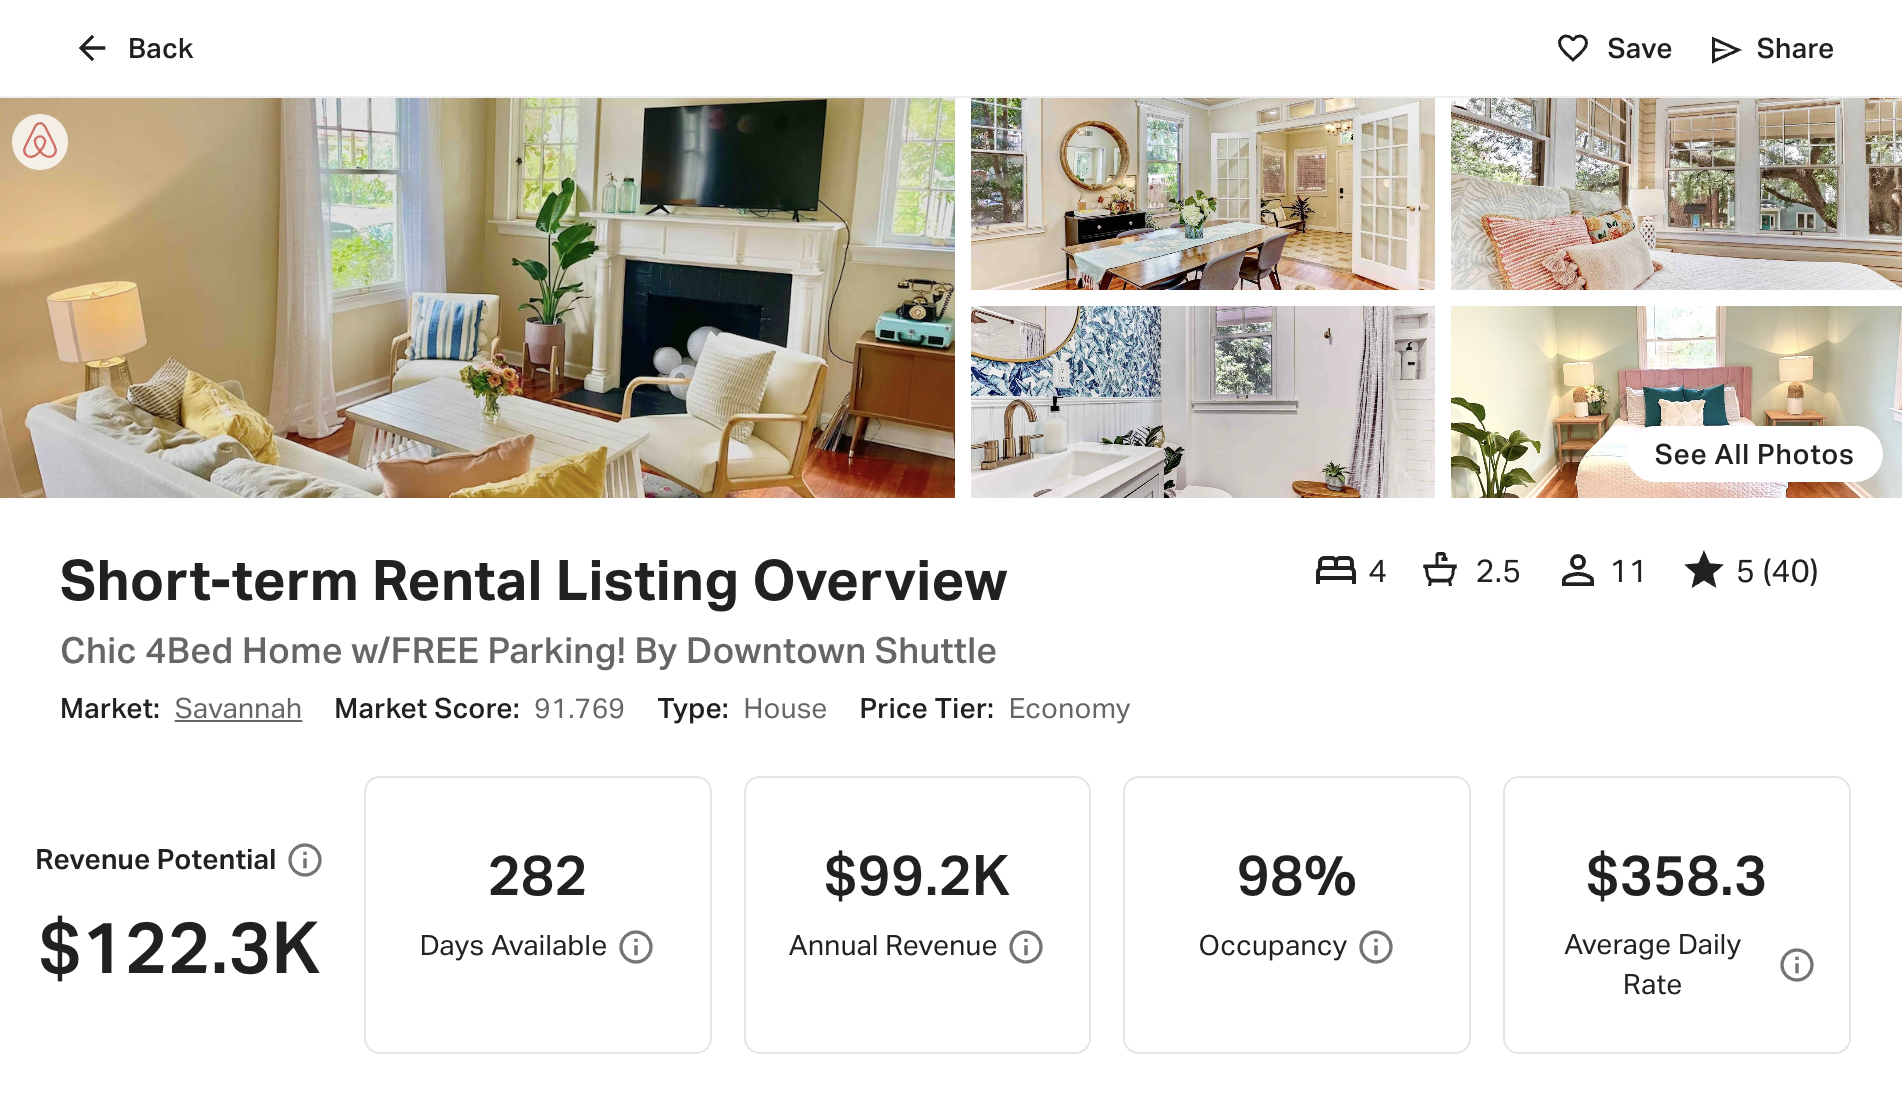Open the bathroom photo thumbnail
This screenshot has height=1118, width=1902.
point(1202,402)
